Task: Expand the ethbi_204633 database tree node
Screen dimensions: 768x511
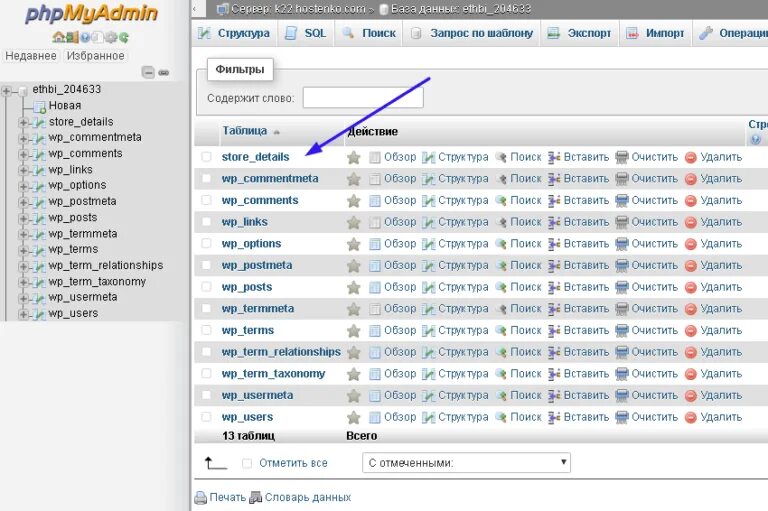Action: (x=6, y=91)
